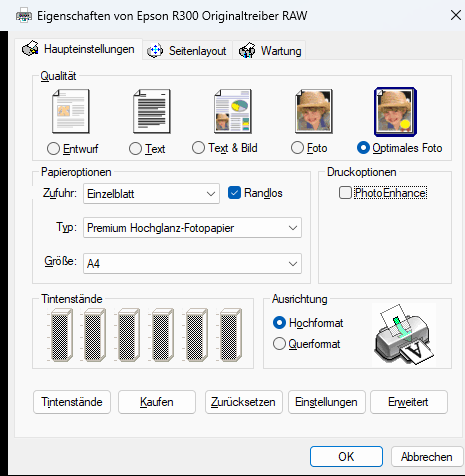This screenshot has width=465, height=476.
Task: Pick the Text & Bild quality icon
Action: coord(233,111)
